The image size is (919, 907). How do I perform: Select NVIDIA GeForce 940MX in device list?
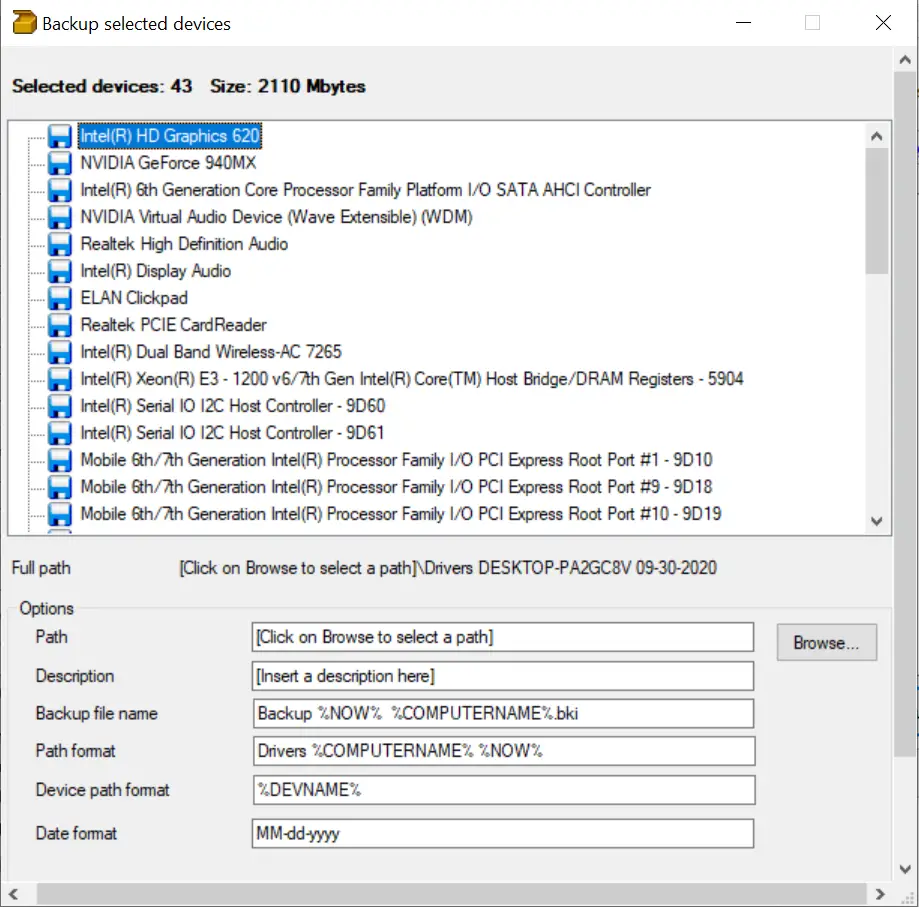pos(168,163)
